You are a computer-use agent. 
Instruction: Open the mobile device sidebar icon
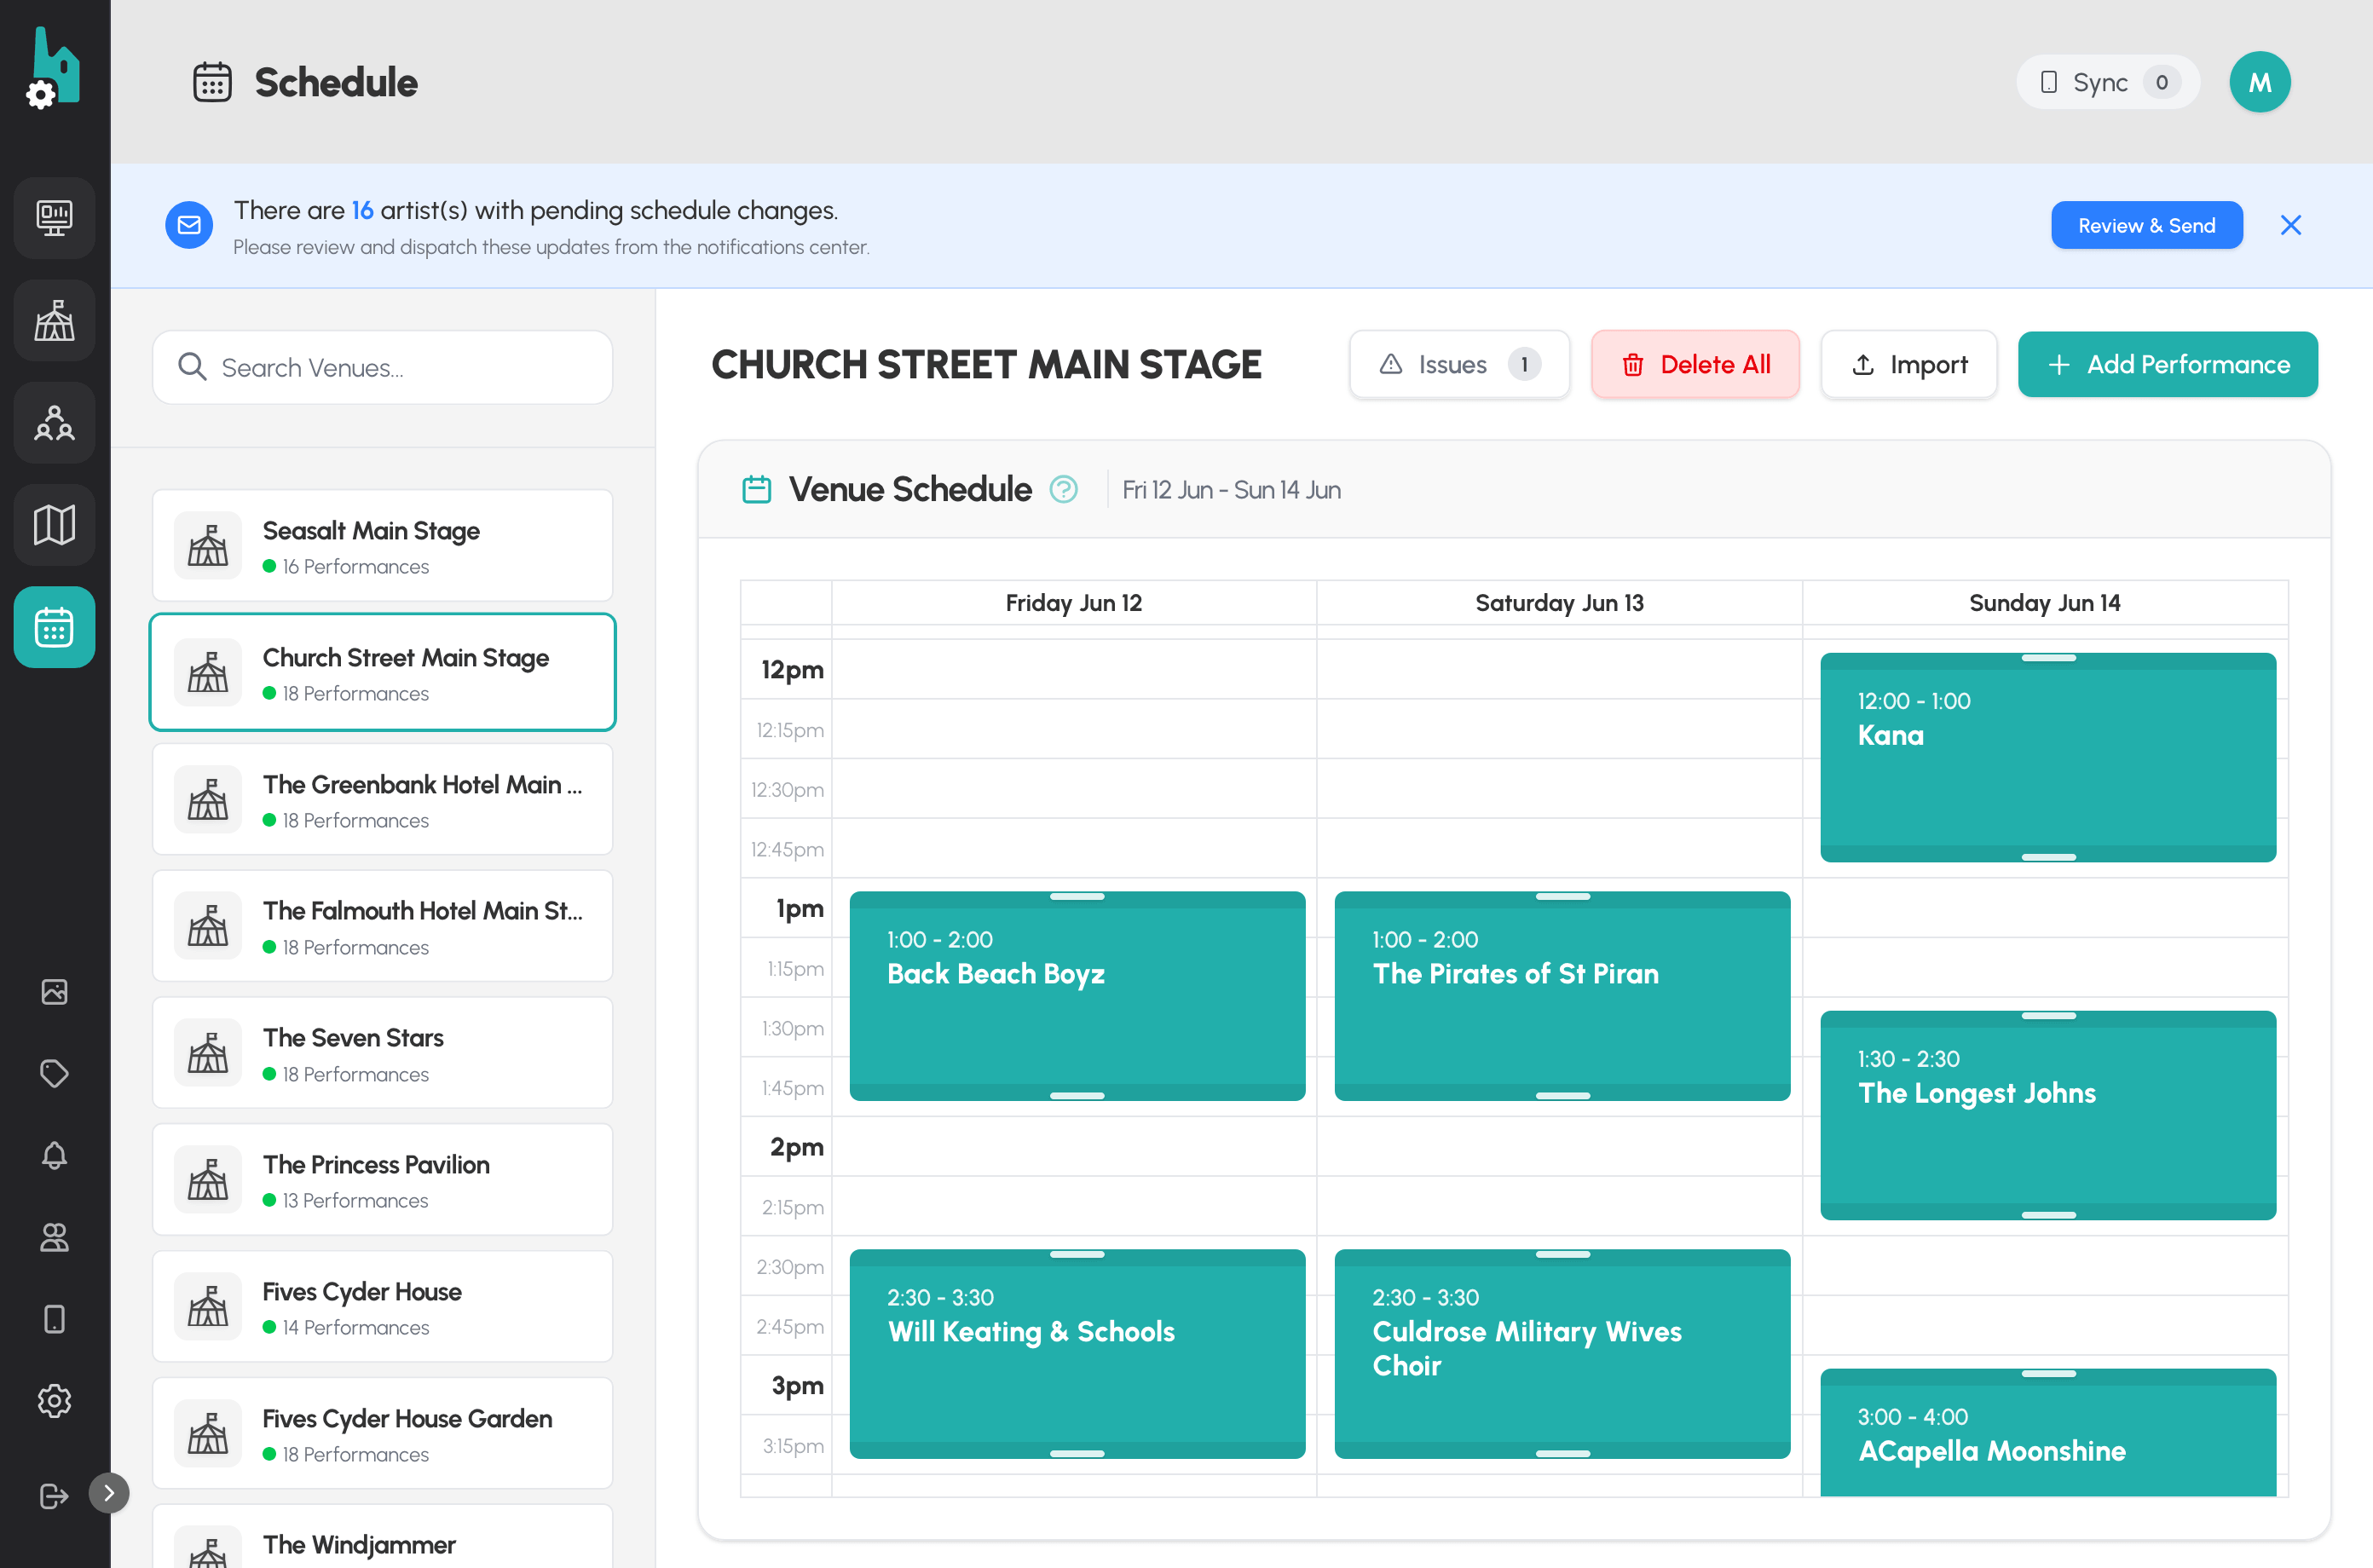[x=54, y=1320]
